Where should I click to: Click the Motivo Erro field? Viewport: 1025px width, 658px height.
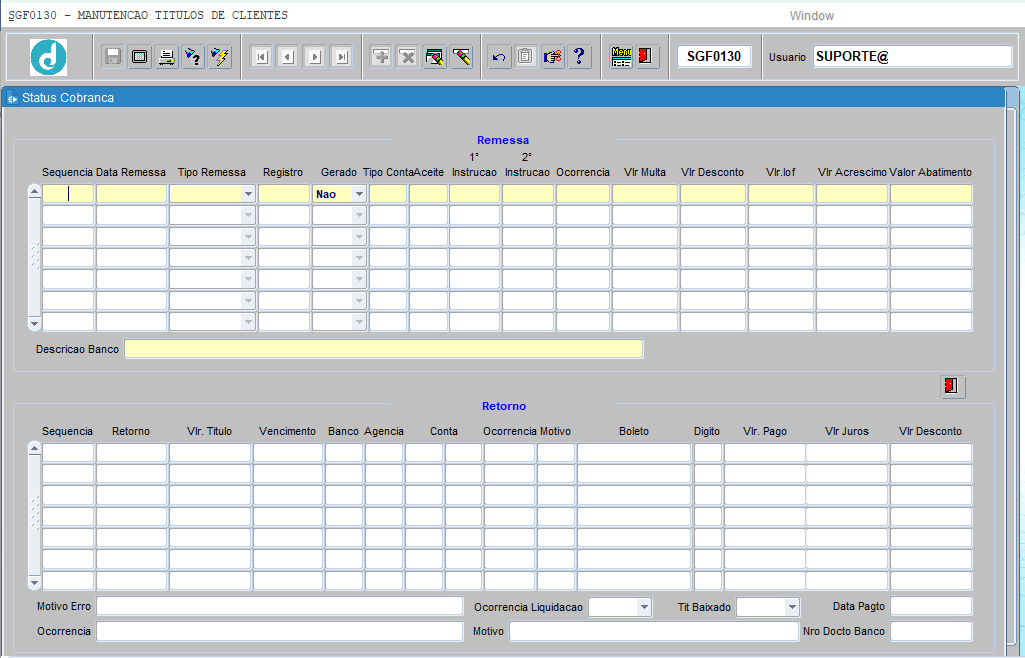(x=280, y=606)
